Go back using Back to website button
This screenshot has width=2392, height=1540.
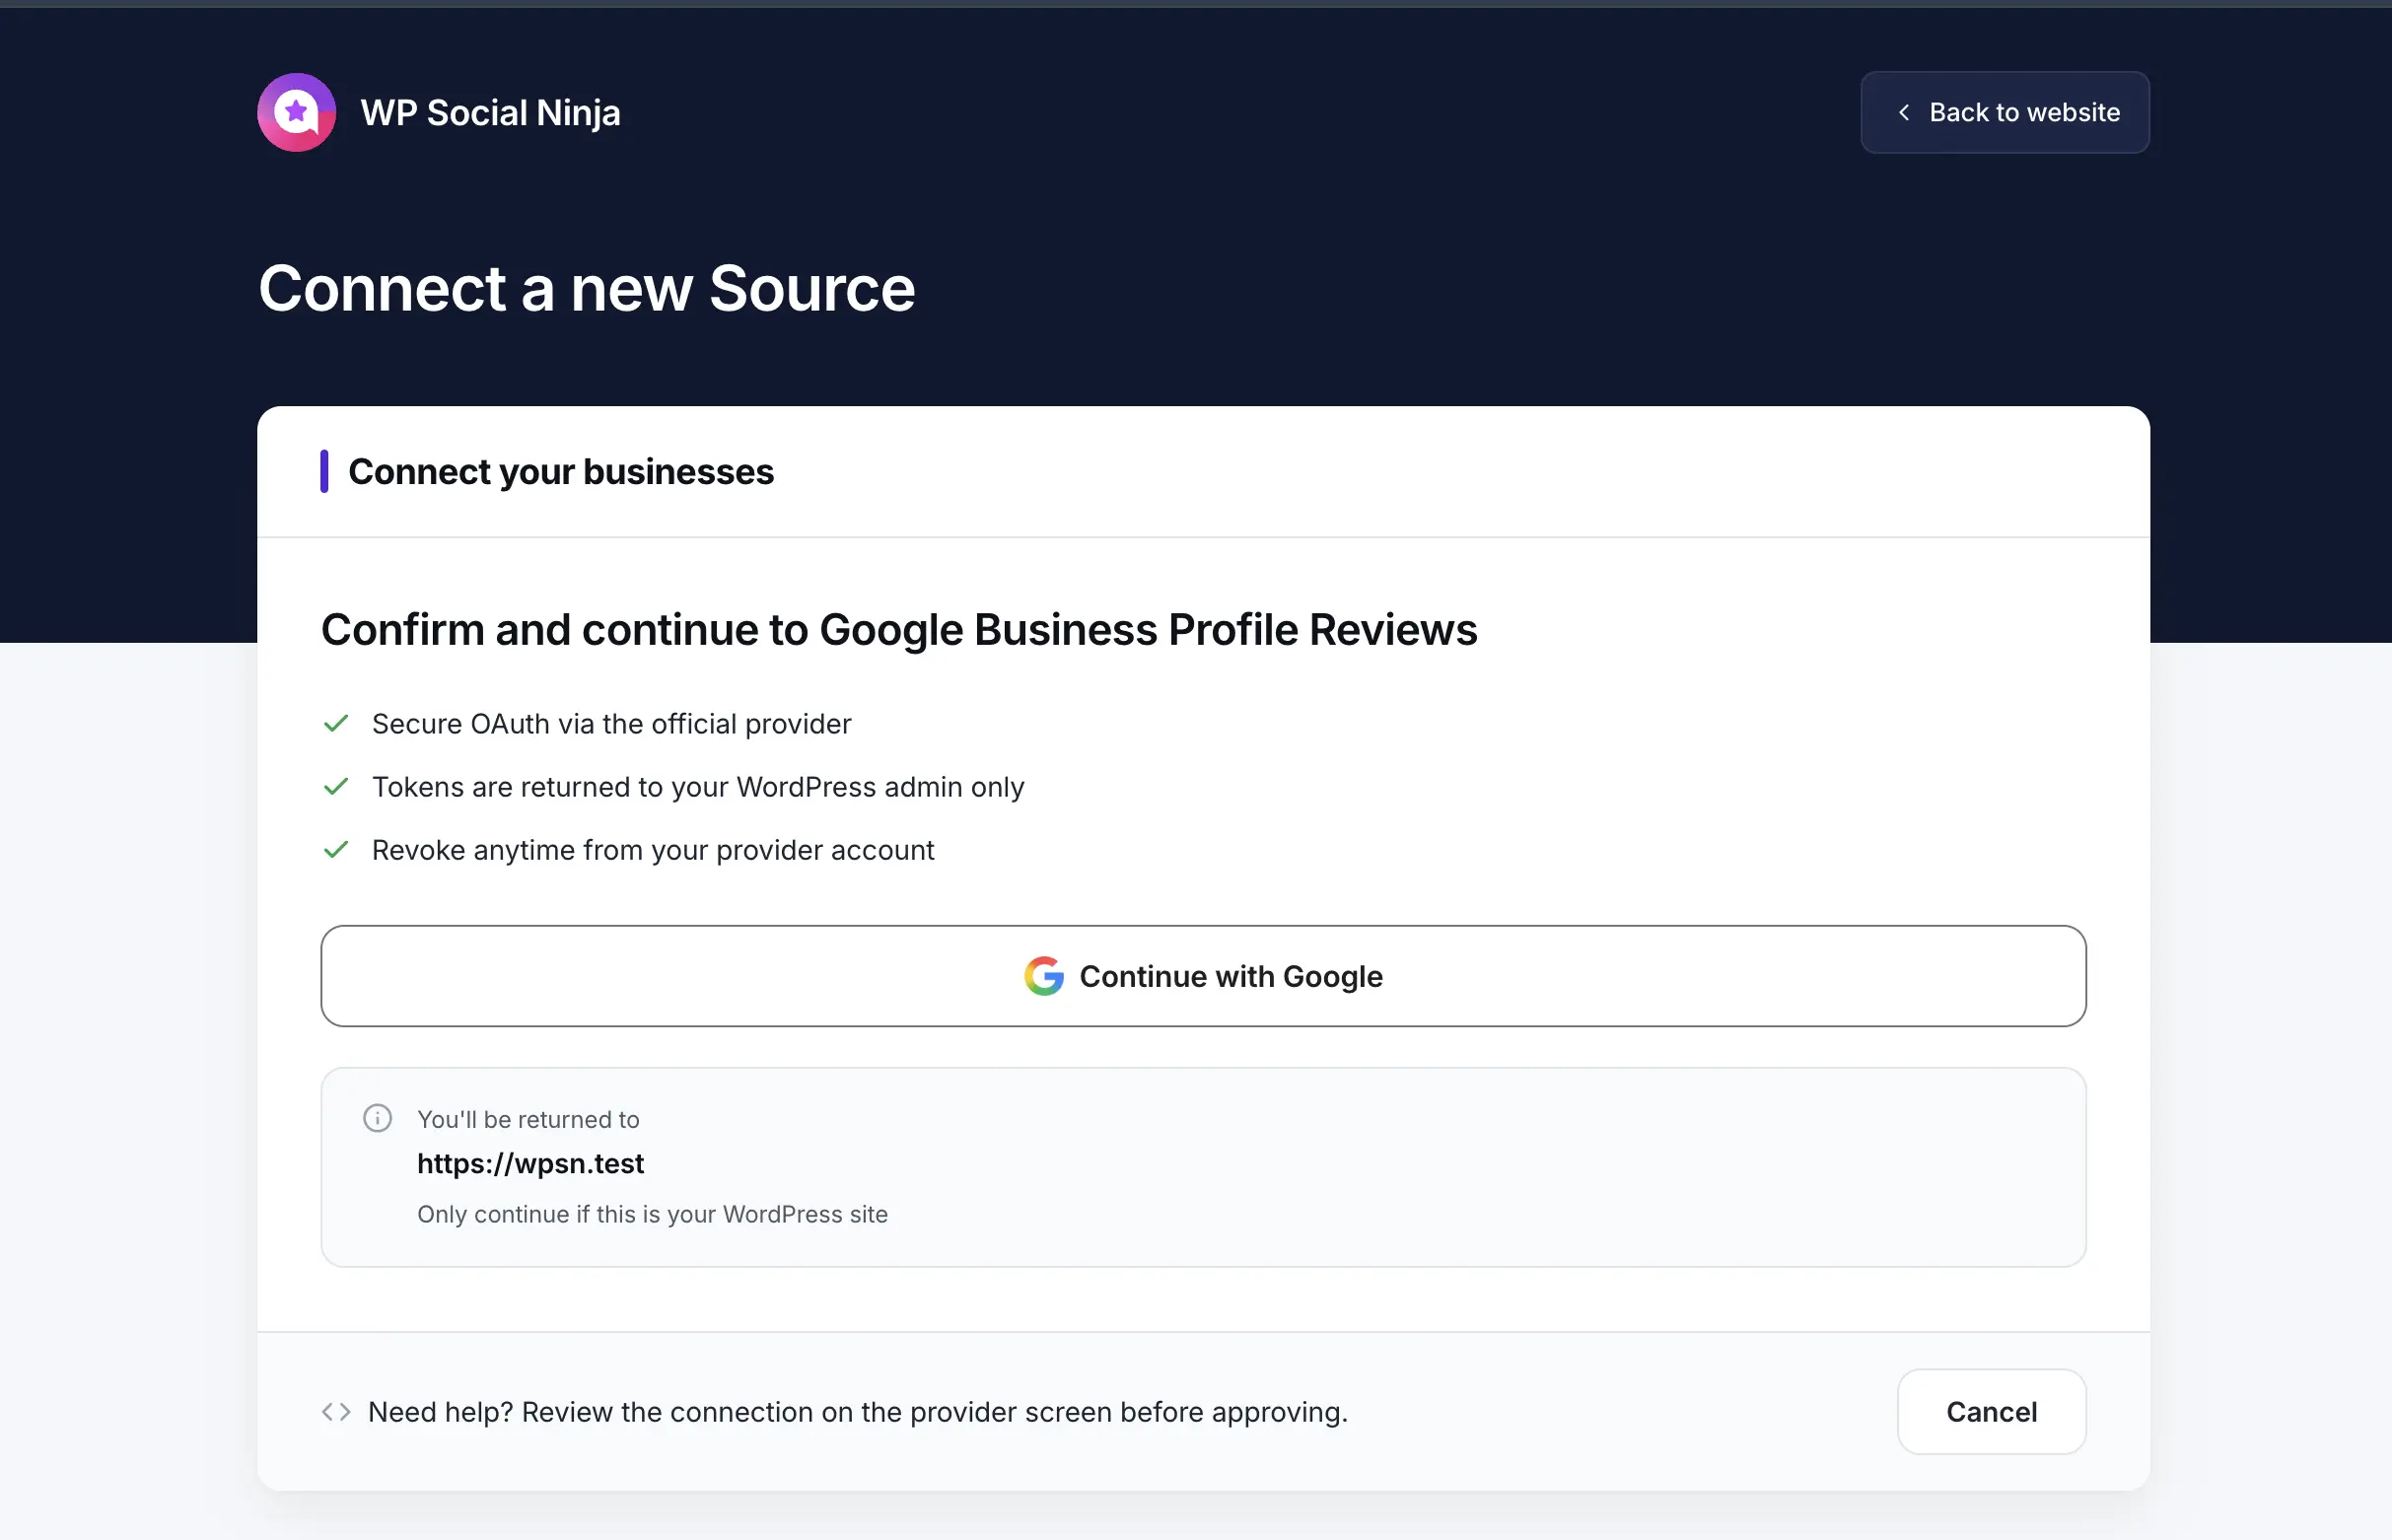click(2004, 112)
